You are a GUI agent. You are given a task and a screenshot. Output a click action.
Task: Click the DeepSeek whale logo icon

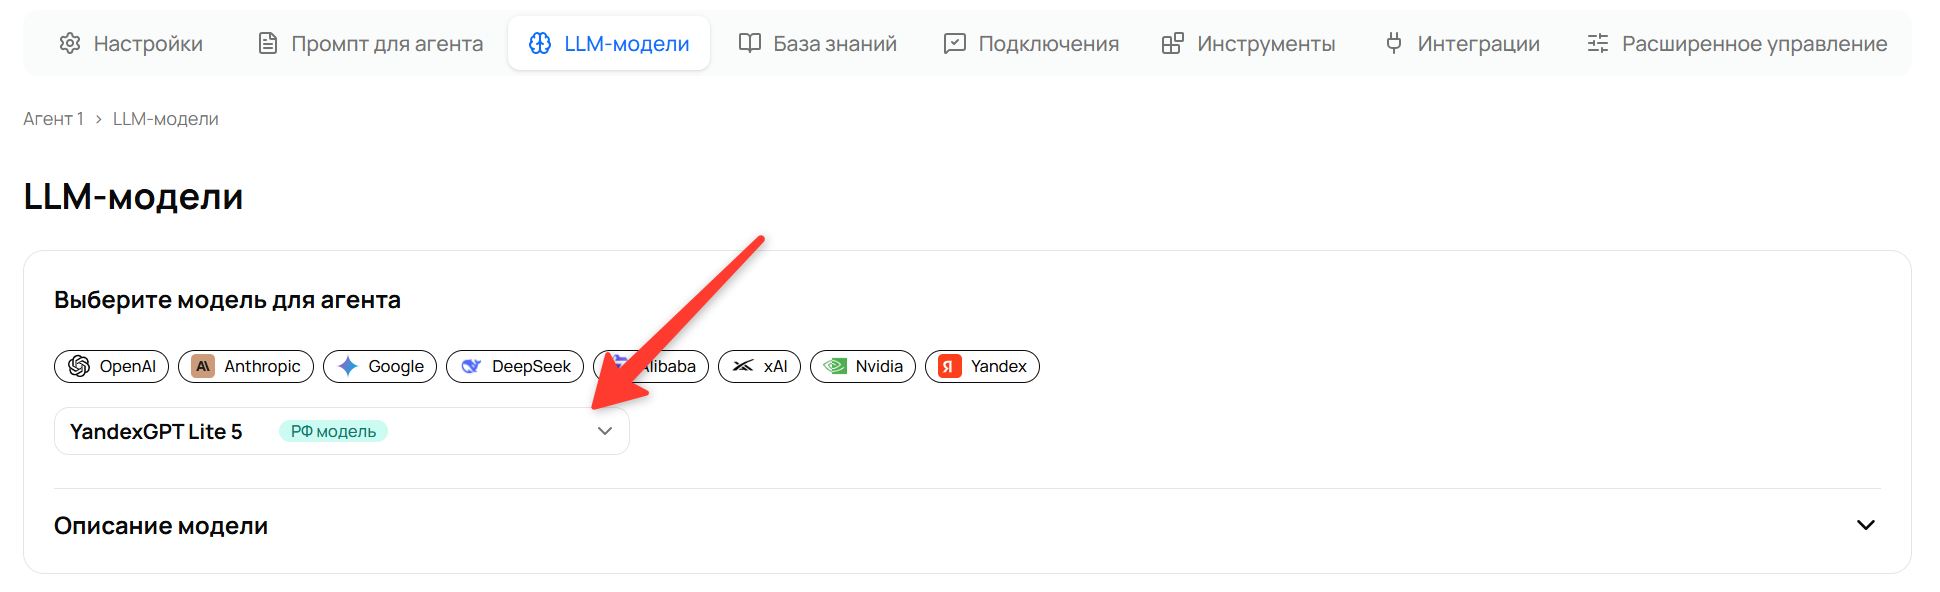(471, 366)
